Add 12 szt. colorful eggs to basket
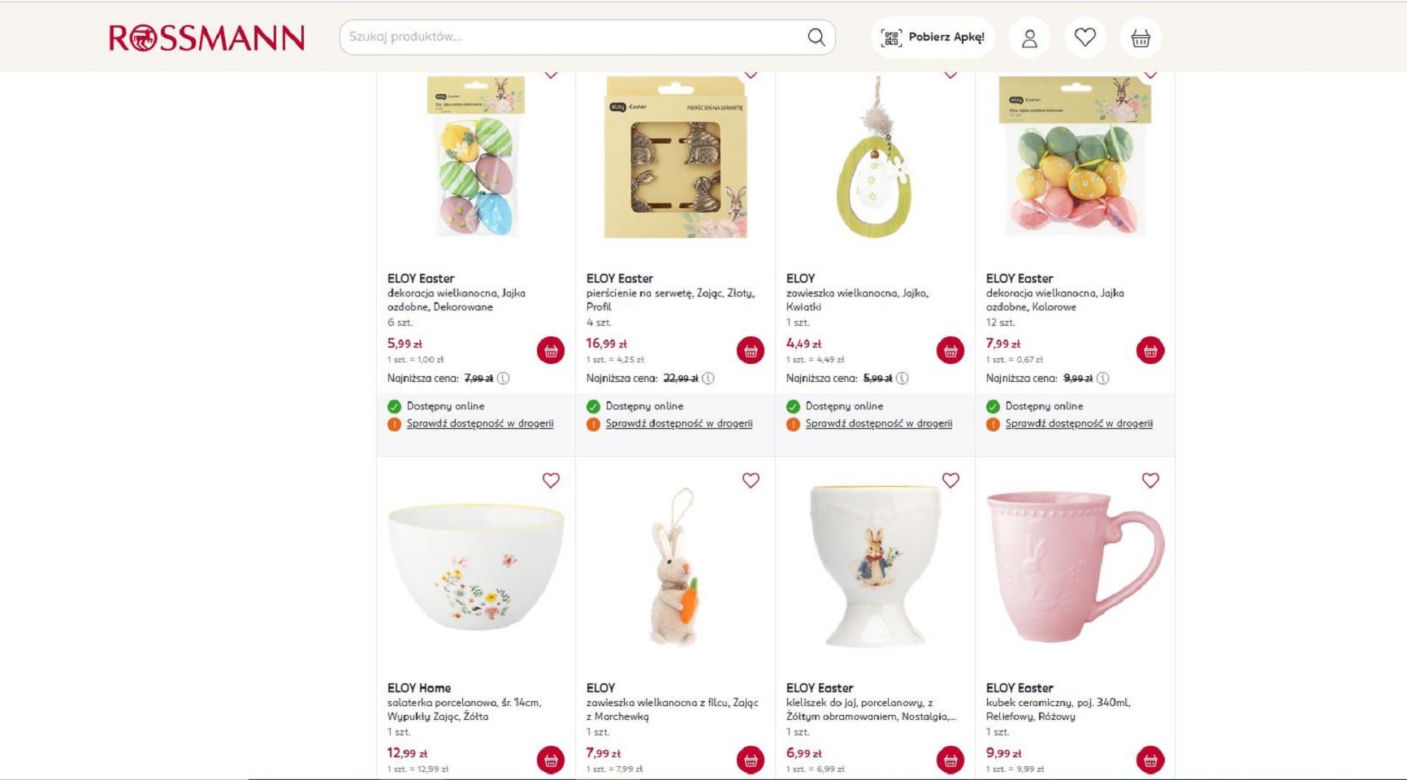The width and height of the screenshot is (1407, 780). coord(1150,351)
